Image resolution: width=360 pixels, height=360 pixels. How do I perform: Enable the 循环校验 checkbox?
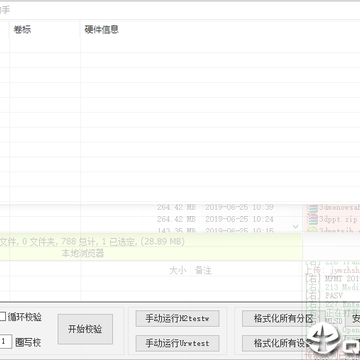coord(3,317)
